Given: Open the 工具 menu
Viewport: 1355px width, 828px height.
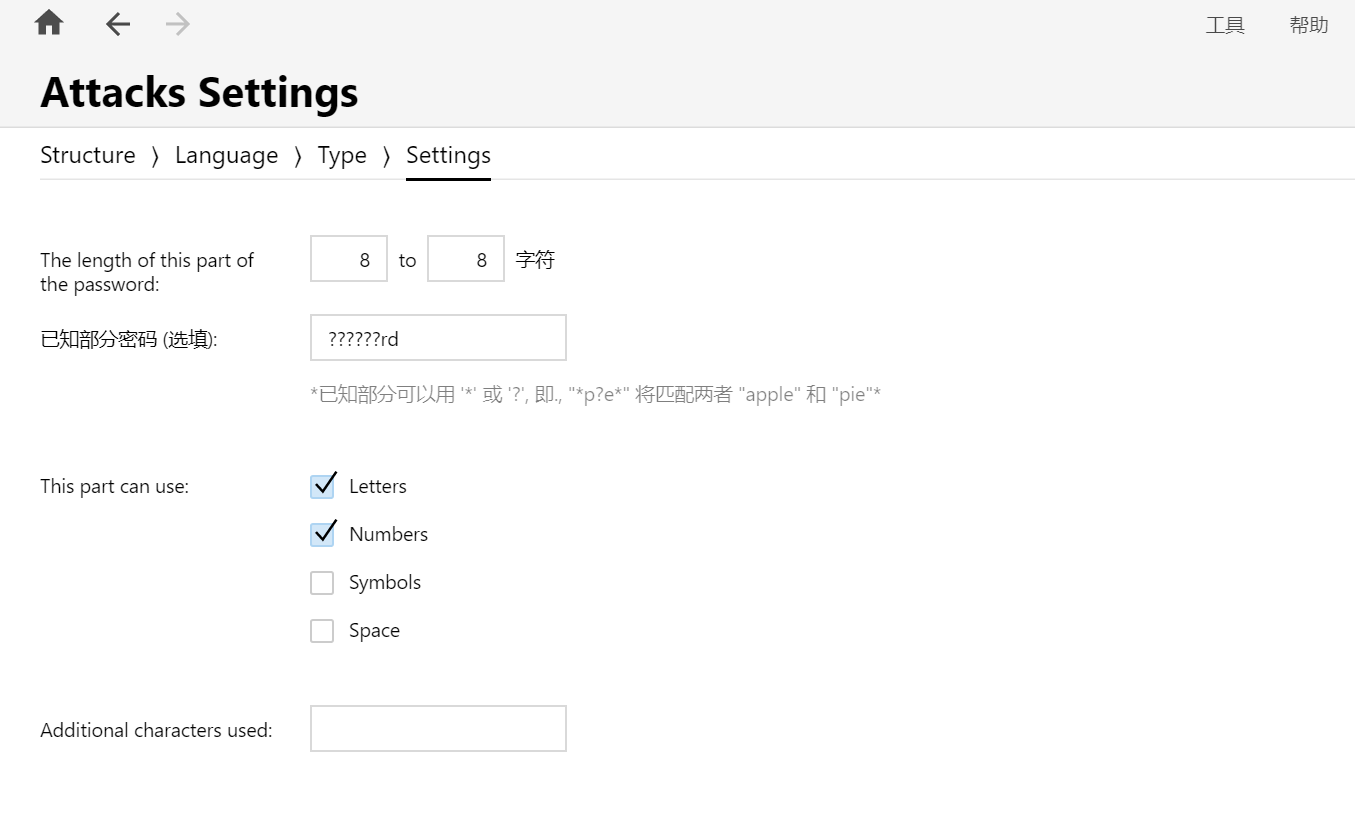Looking at the screenshot, I should 1224,25.
